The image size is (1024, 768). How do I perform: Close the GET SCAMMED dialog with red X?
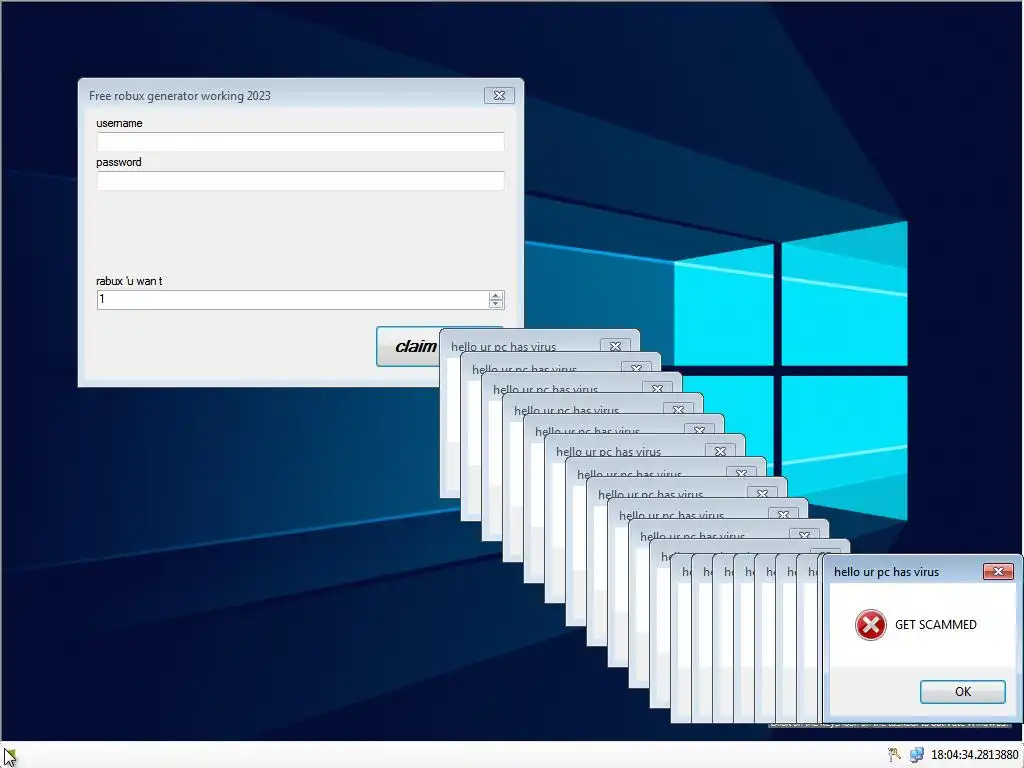(x=998, y=571)
